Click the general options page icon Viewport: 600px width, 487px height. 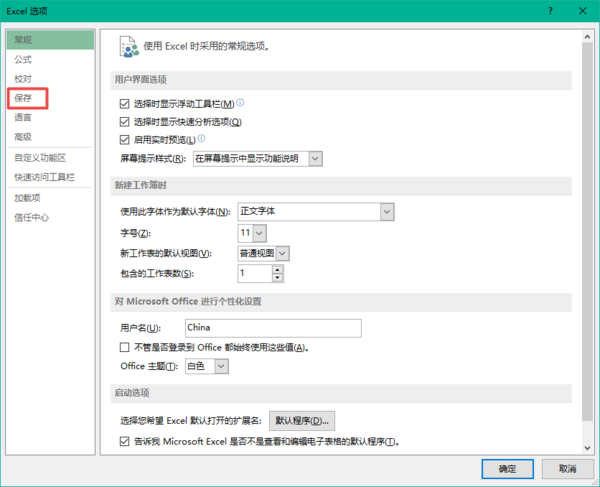(x=129, y=47)
